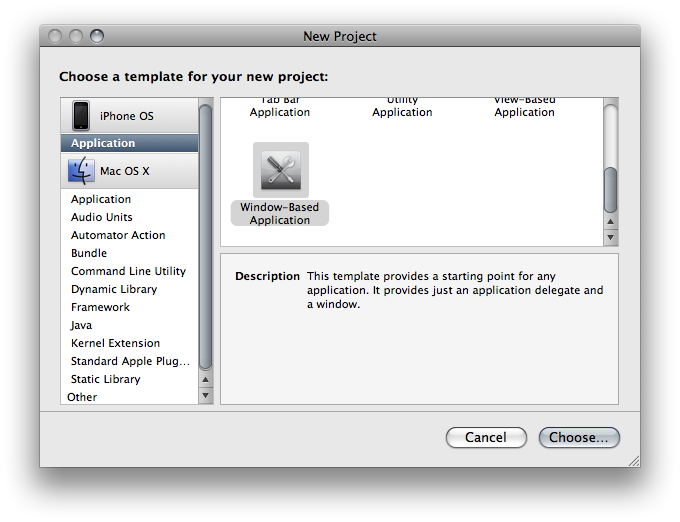
Task: Click the Choose… button
Action: click(579, 437)
